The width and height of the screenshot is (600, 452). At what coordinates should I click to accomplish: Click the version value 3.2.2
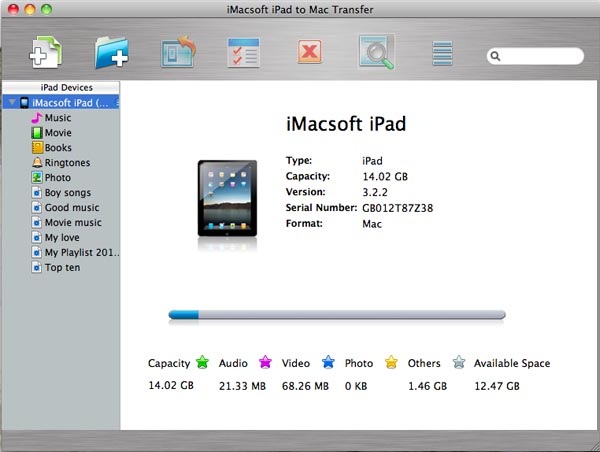[x=375, y=192]
